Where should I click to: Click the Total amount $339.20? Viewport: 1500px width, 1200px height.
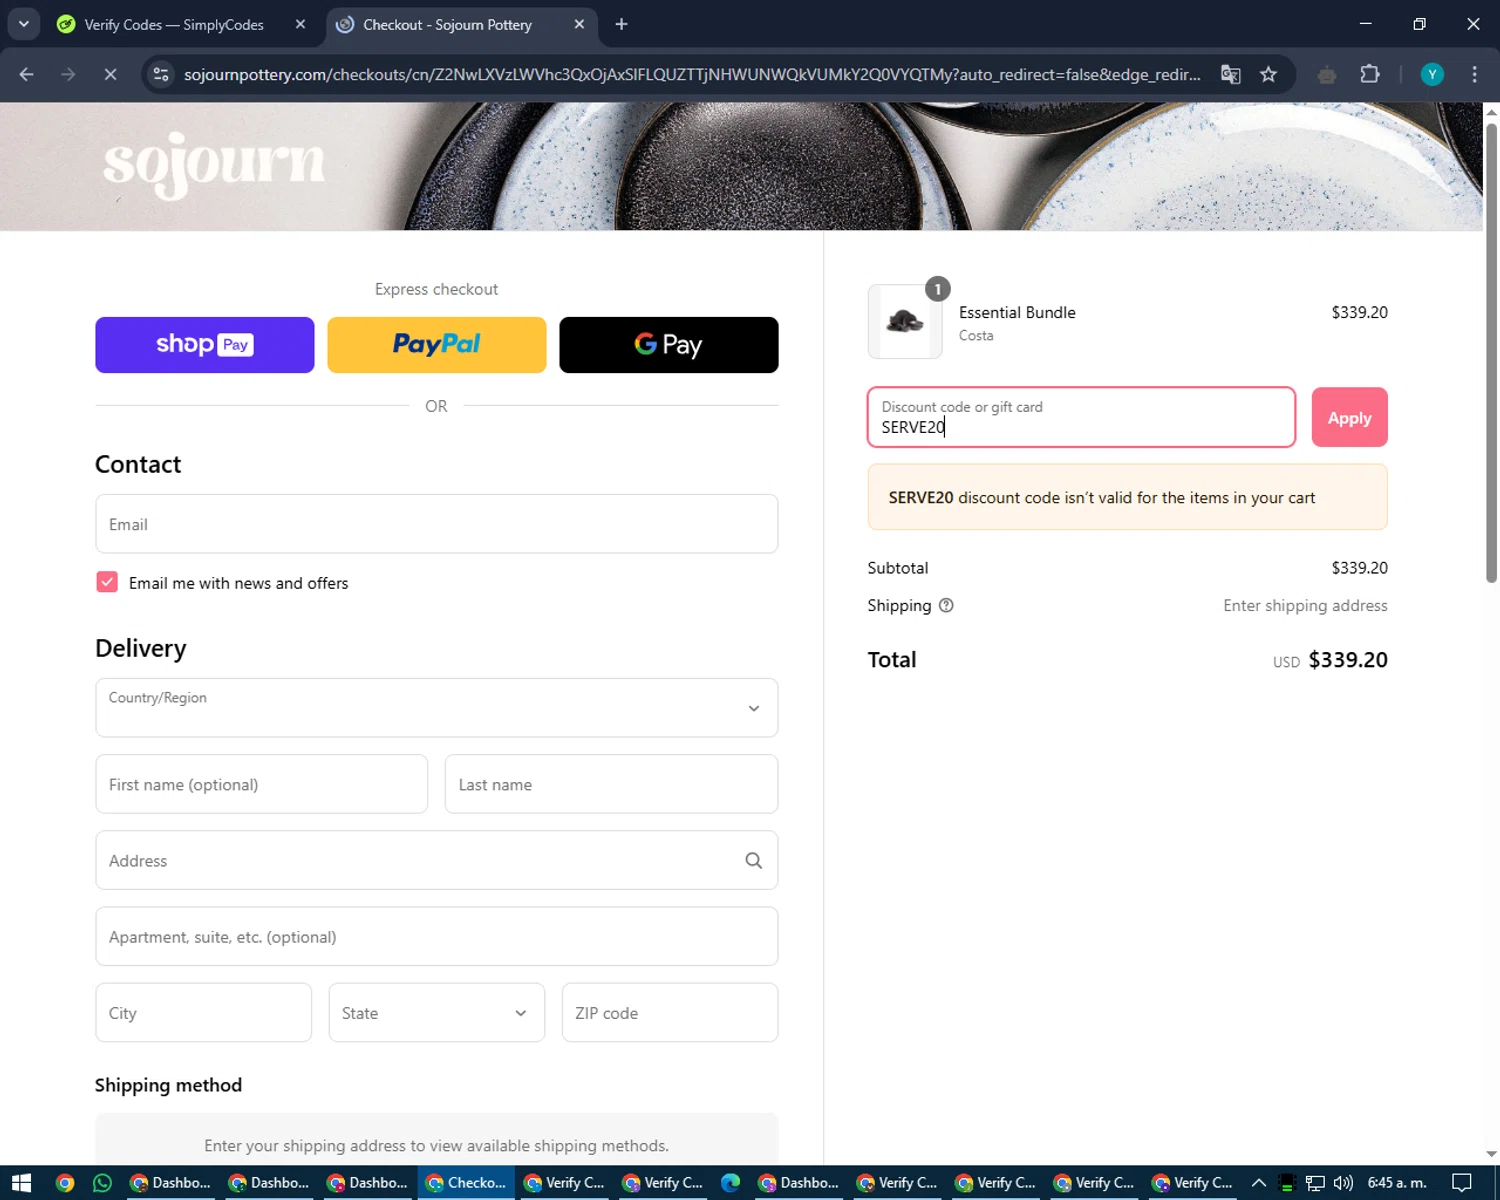click(1348, 660)
